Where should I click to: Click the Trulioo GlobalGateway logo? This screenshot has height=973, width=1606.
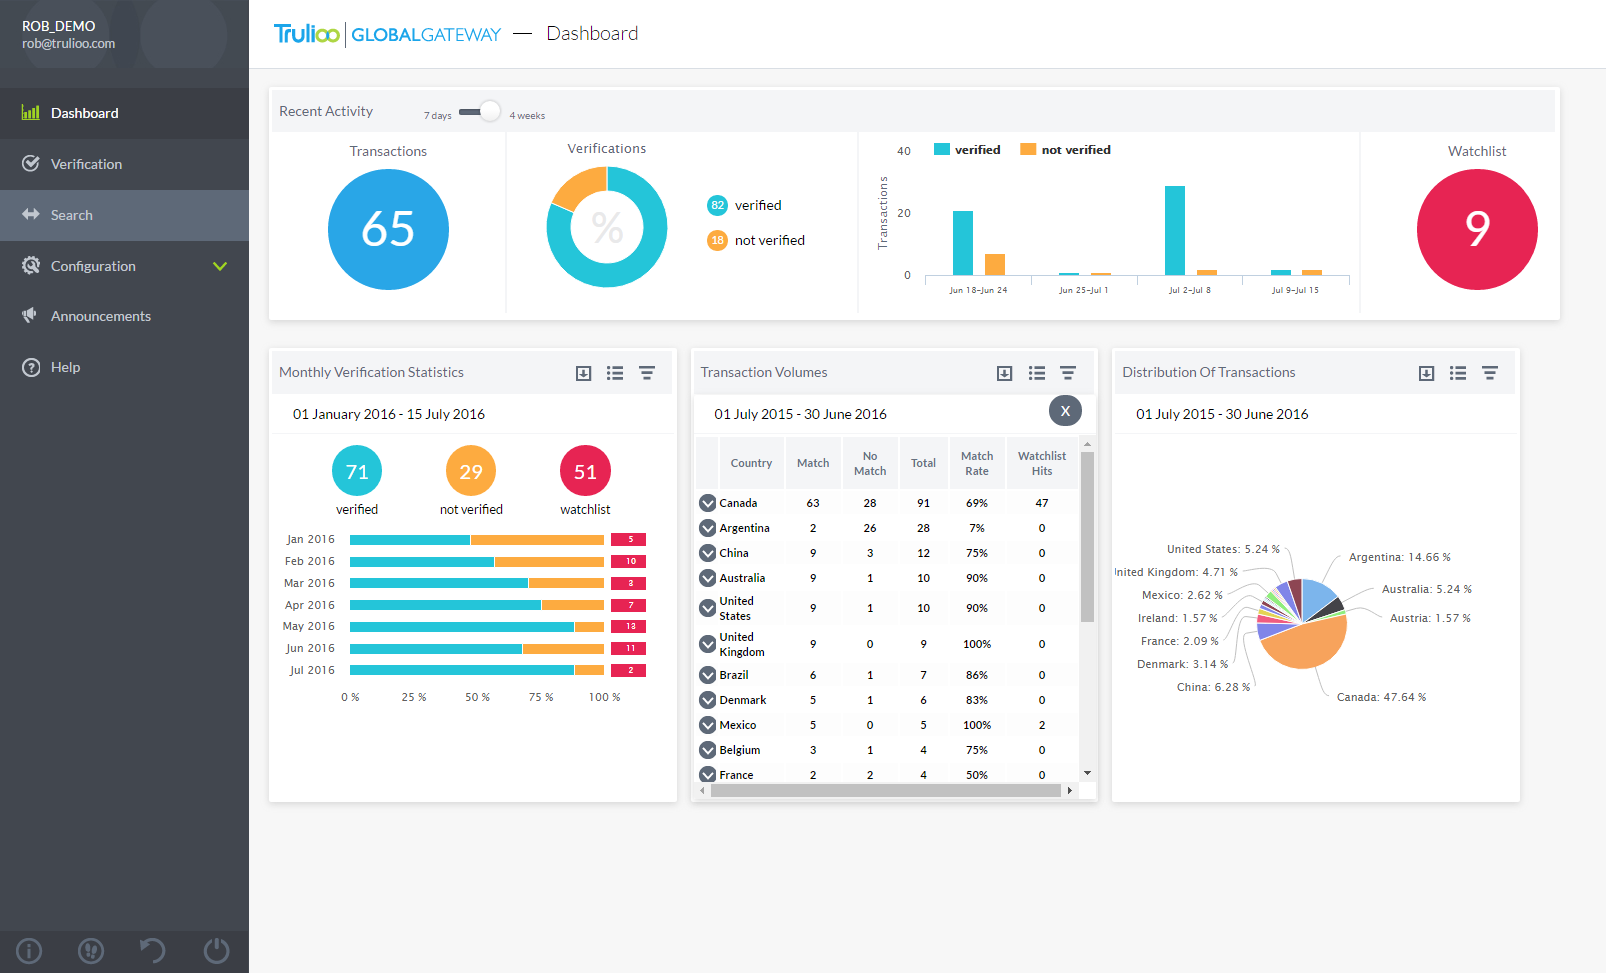[387, 34]
